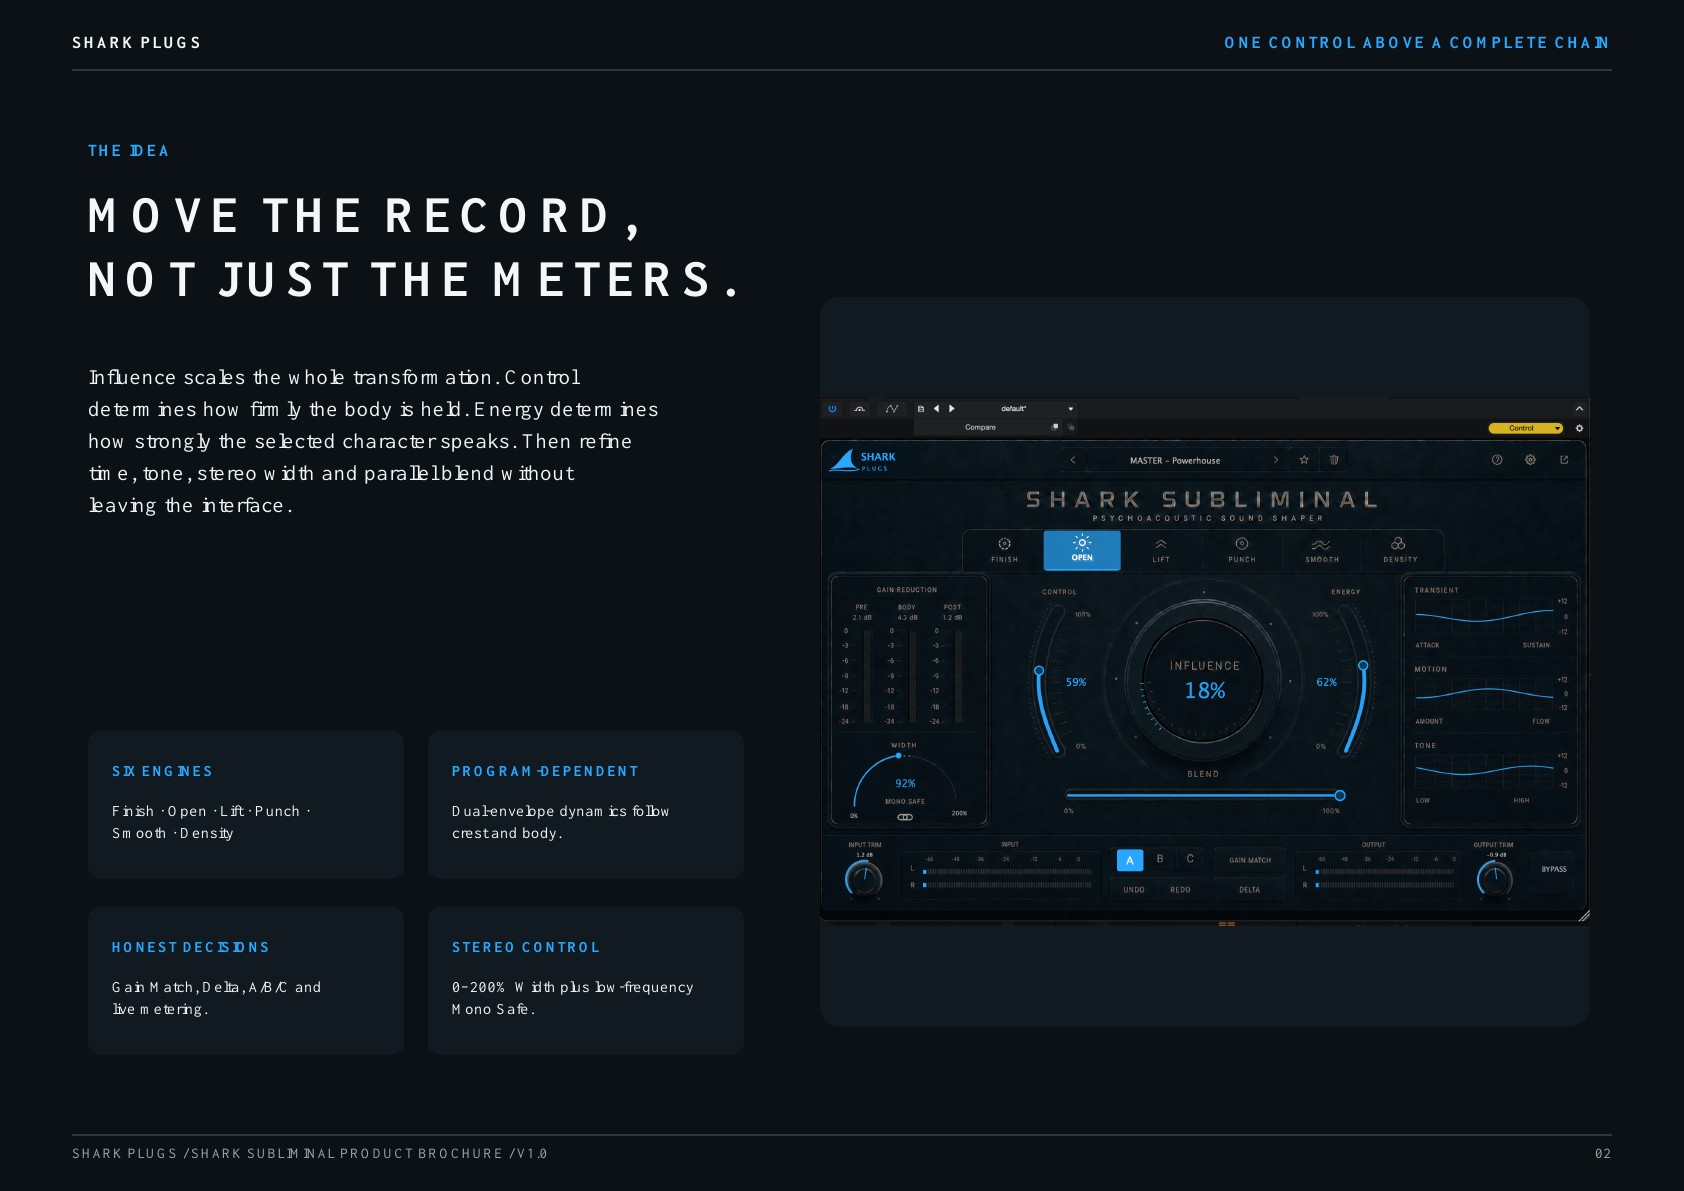Click the Transient curve display
Screen dimensions: 1684x1191
point(1485,616)
